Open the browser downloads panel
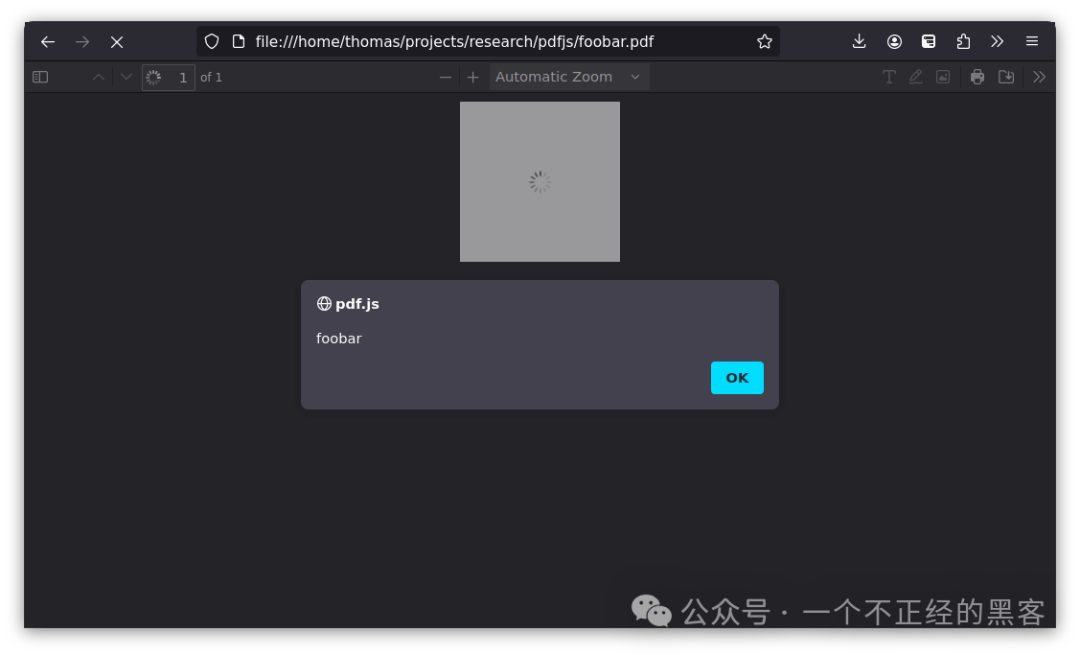 (x=859, y=41)
